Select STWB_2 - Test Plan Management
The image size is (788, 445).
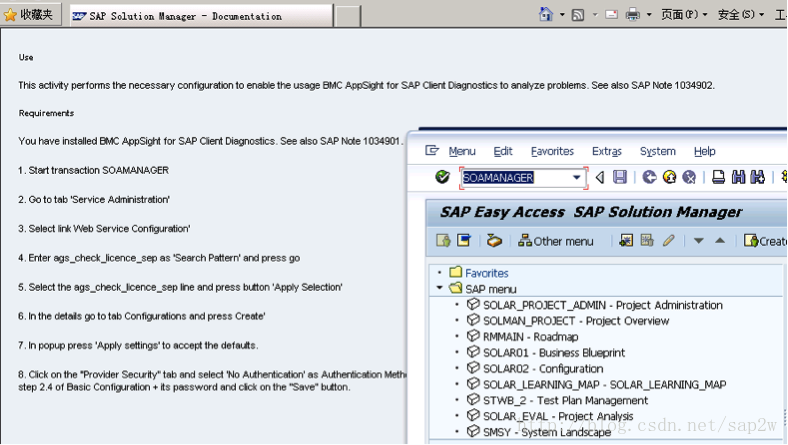(x=565, y=400)
